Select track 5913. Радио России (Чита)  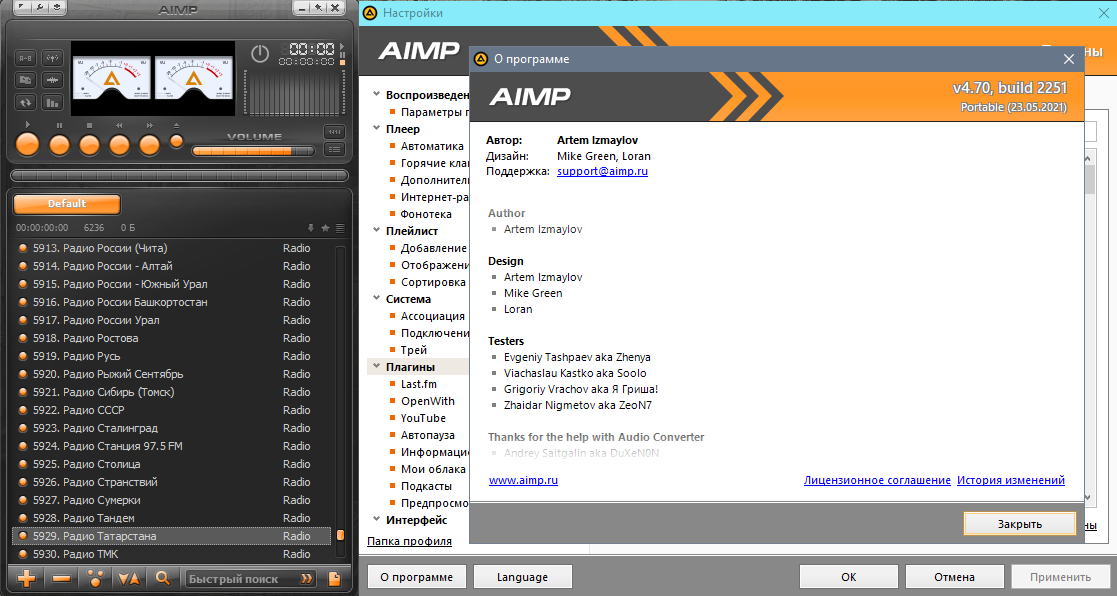[x=172, y=248]
